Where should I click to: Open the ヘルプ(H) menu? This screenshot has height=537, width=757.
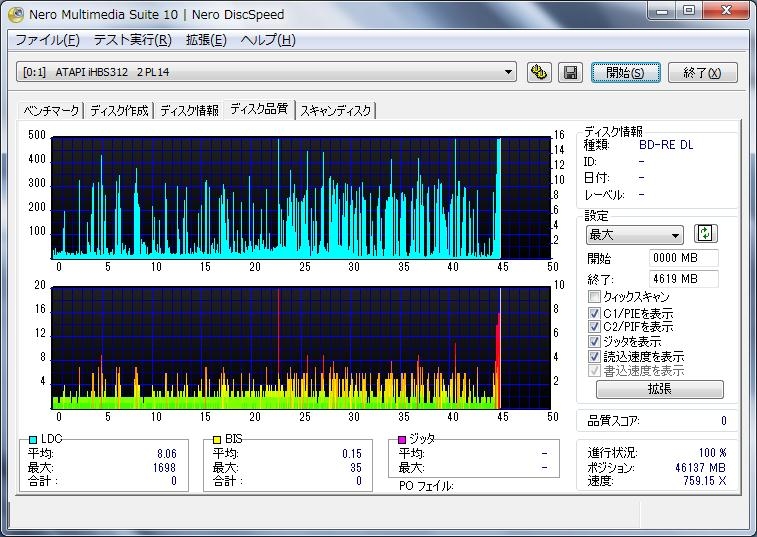(x=268, y=40)
